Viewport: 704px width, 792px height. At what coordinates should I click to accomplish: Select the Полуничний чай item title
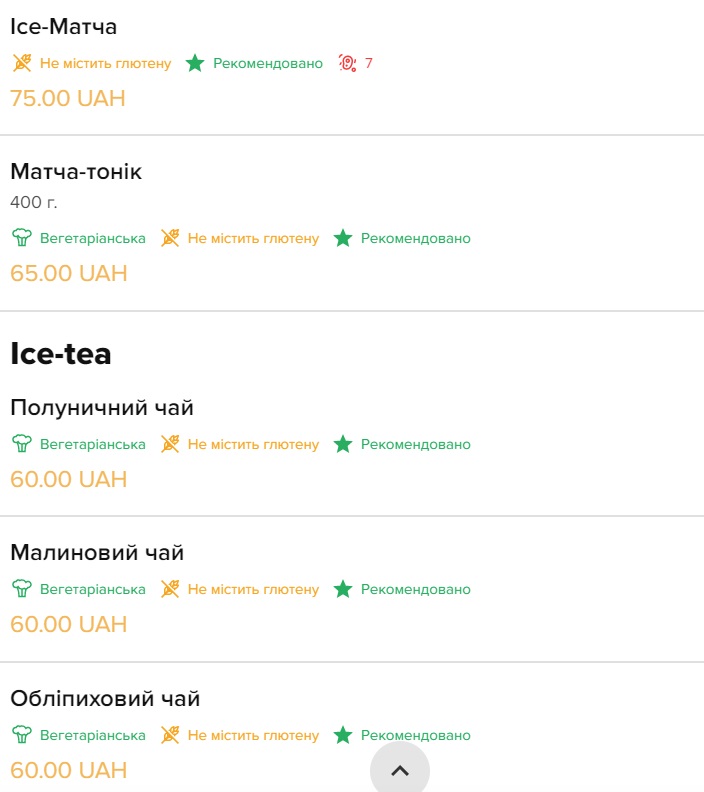point(102,408)
